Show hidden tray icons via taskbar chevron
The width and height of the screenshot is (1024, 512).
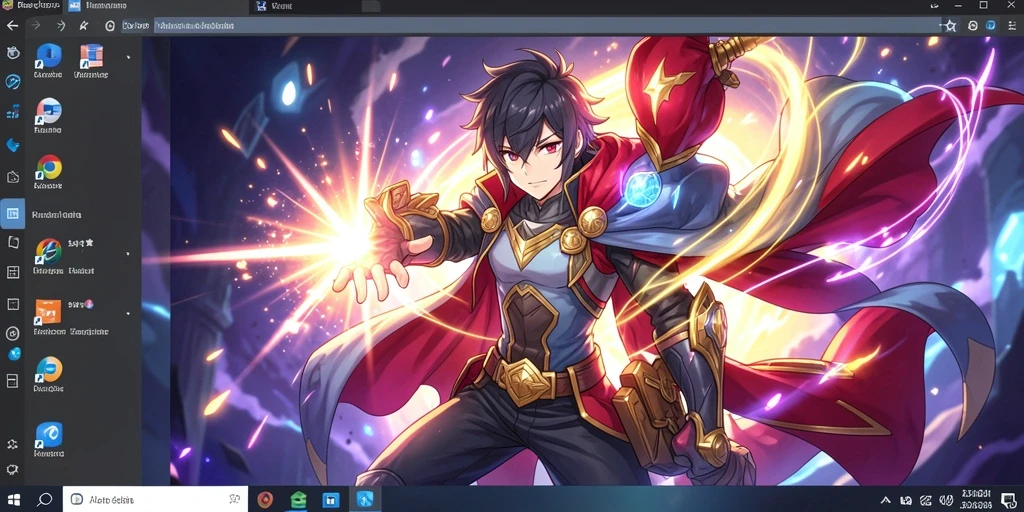pyautogui.click(x=885, y=500)
